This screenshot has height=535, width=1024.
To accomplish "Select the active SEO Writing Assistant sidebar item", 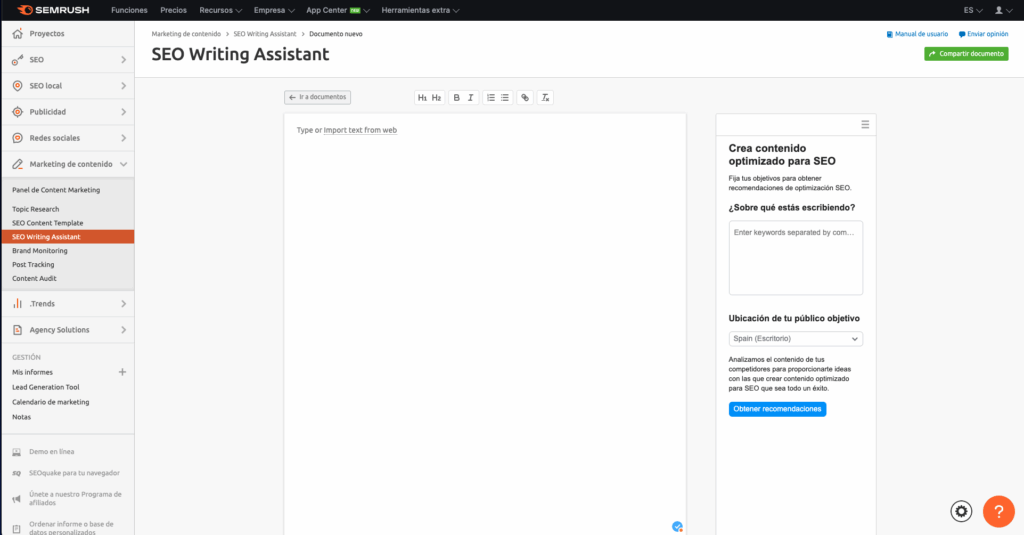I will [x=68, y=236].
